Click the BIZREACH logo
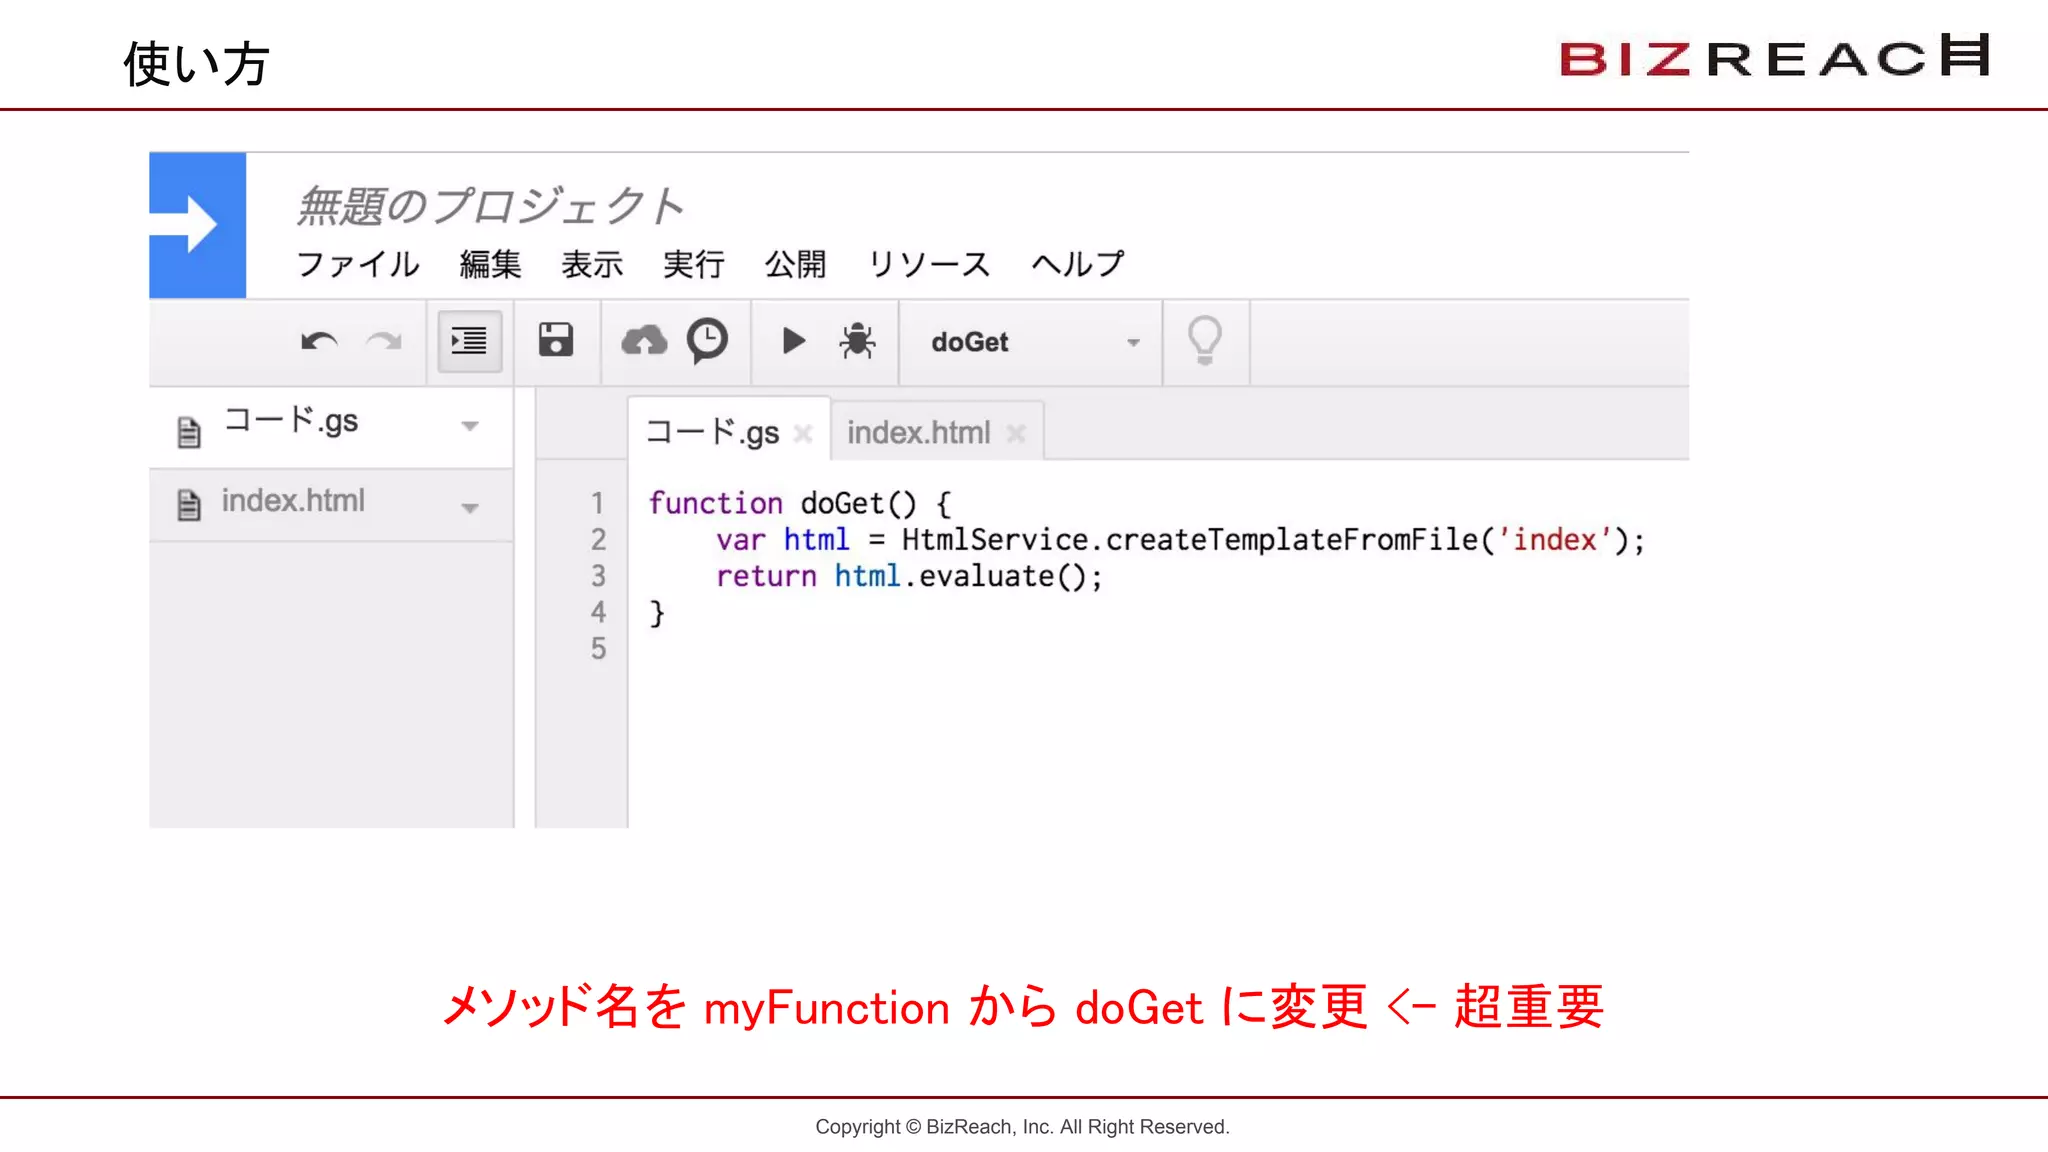Viewport: 2048px width, 1152px height. [1775, 57]
